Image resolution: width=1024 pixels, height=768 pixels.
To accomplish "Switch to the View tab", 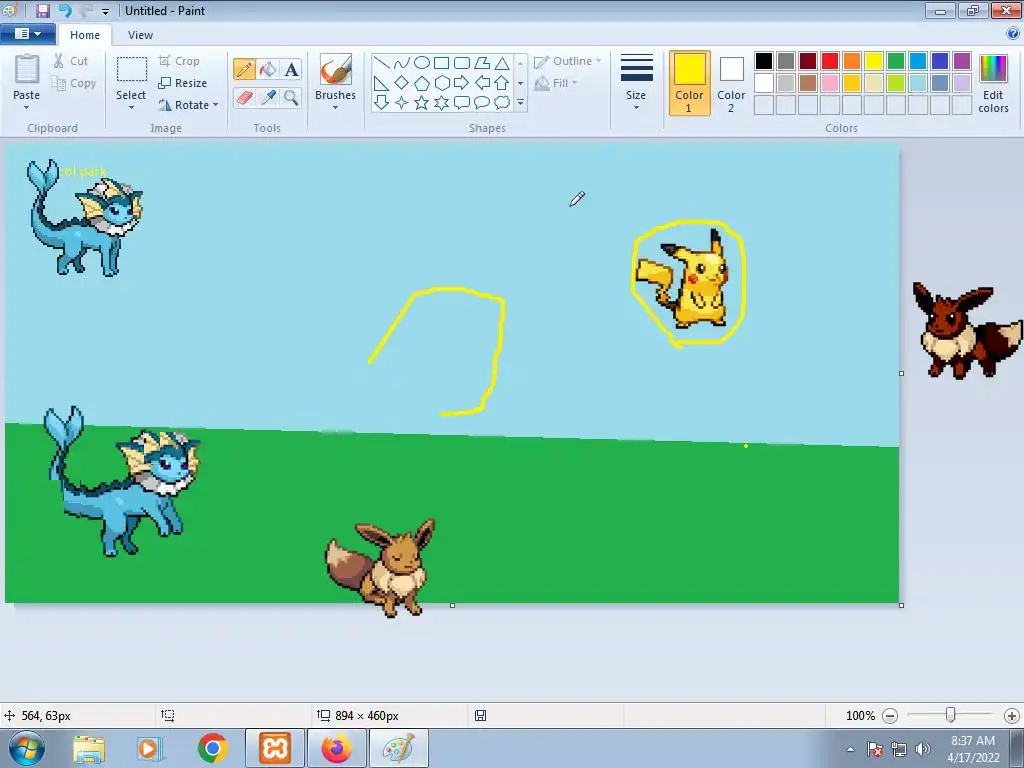I will click(140, 35).
